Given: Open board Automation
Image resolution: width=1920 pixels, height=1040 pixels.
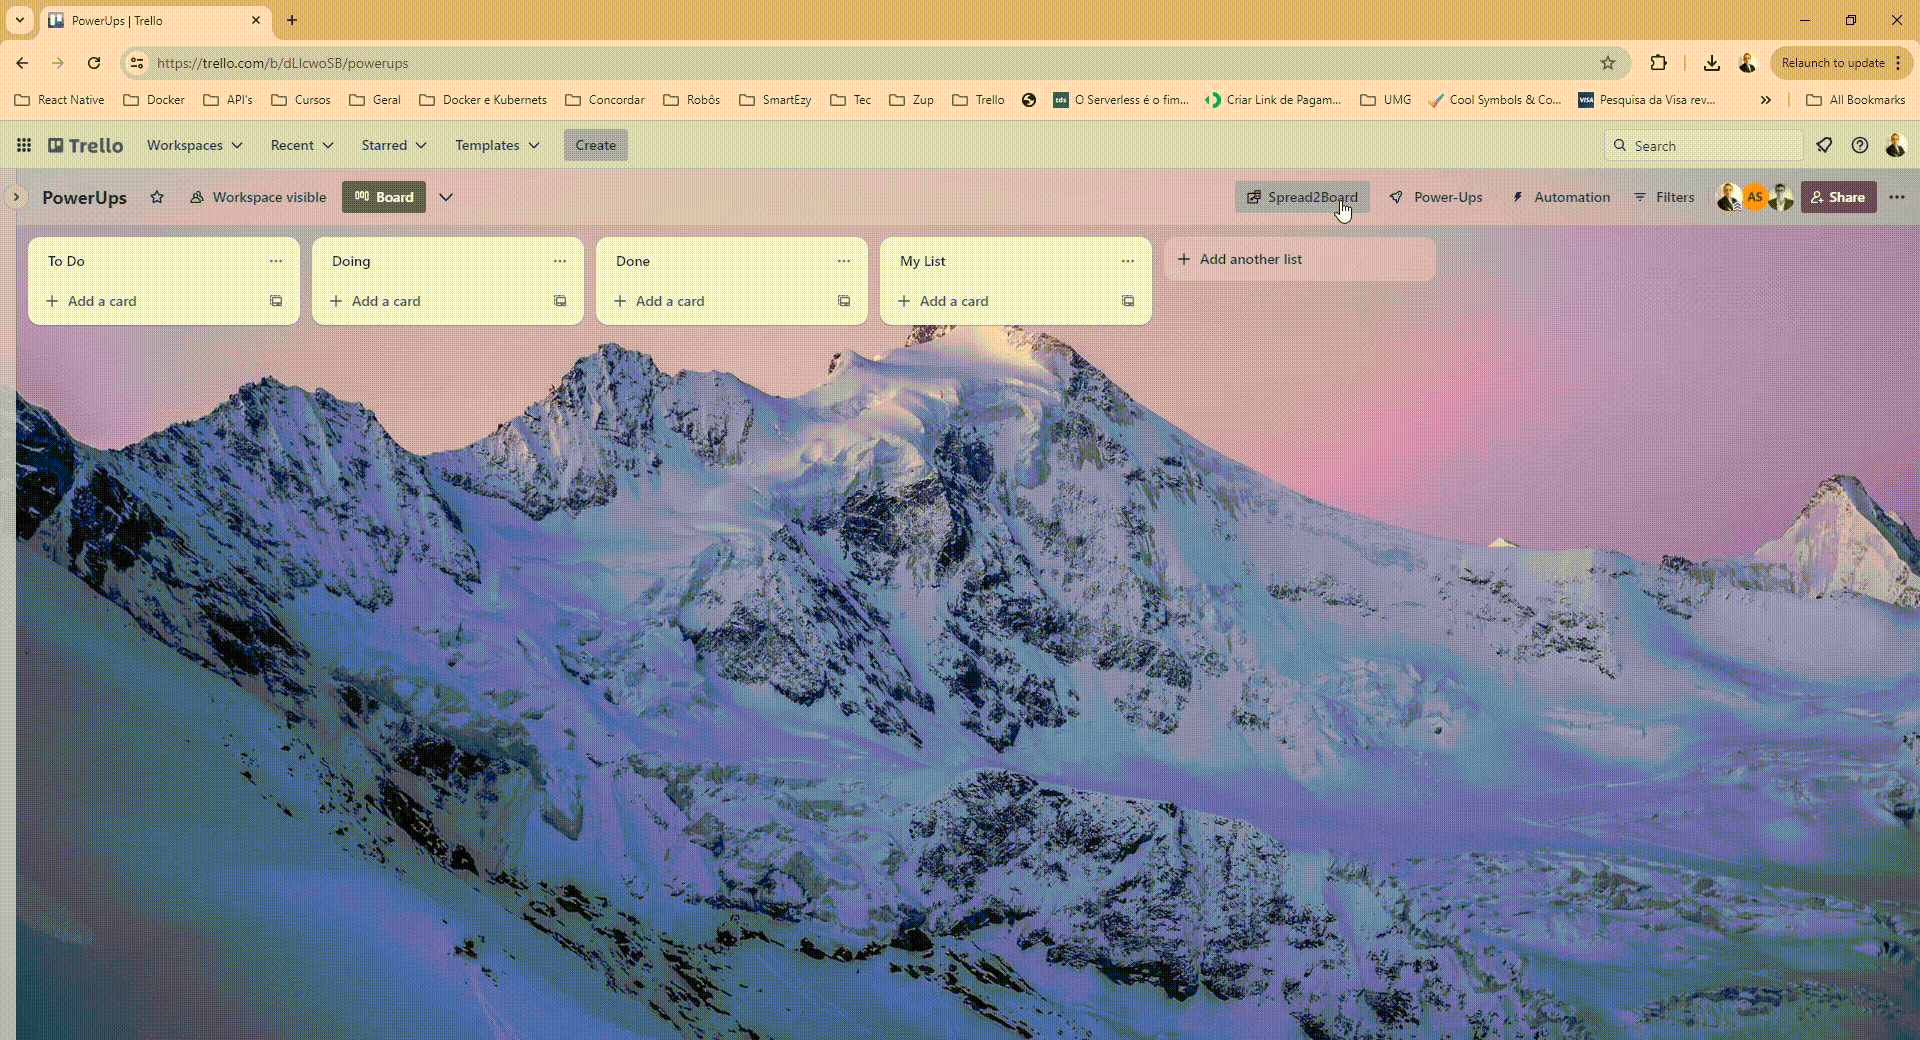Looking at the screenshot, I should coord(1561,197).
